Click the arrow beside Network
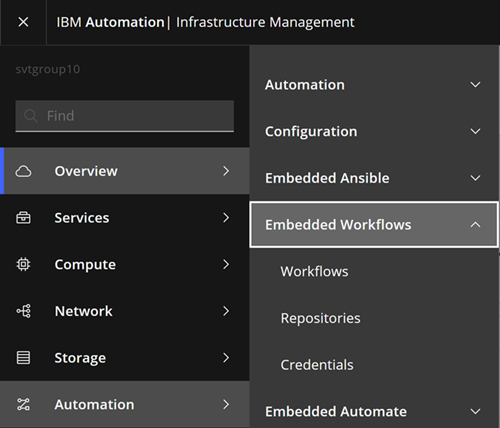 pos(226,311)
